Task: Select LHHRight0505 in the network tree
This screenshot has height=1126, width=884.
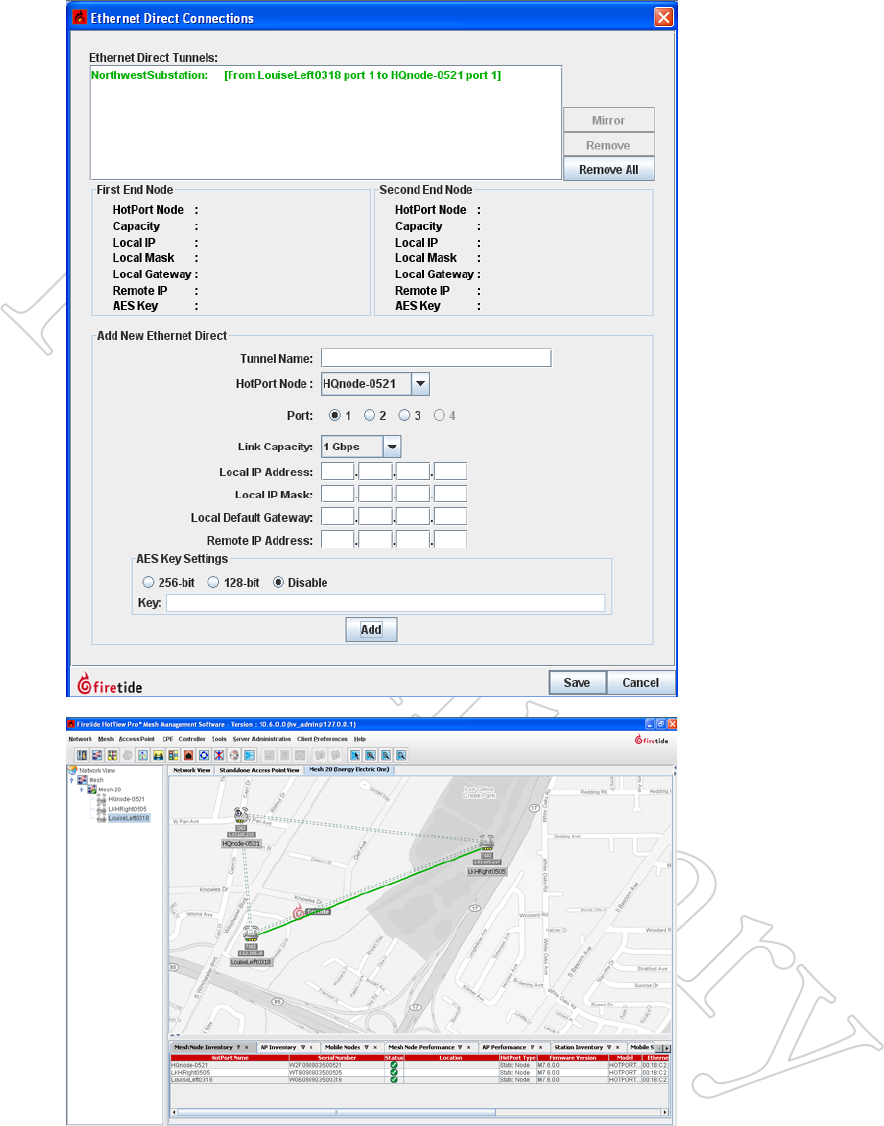Action: [x=127, y=809]
